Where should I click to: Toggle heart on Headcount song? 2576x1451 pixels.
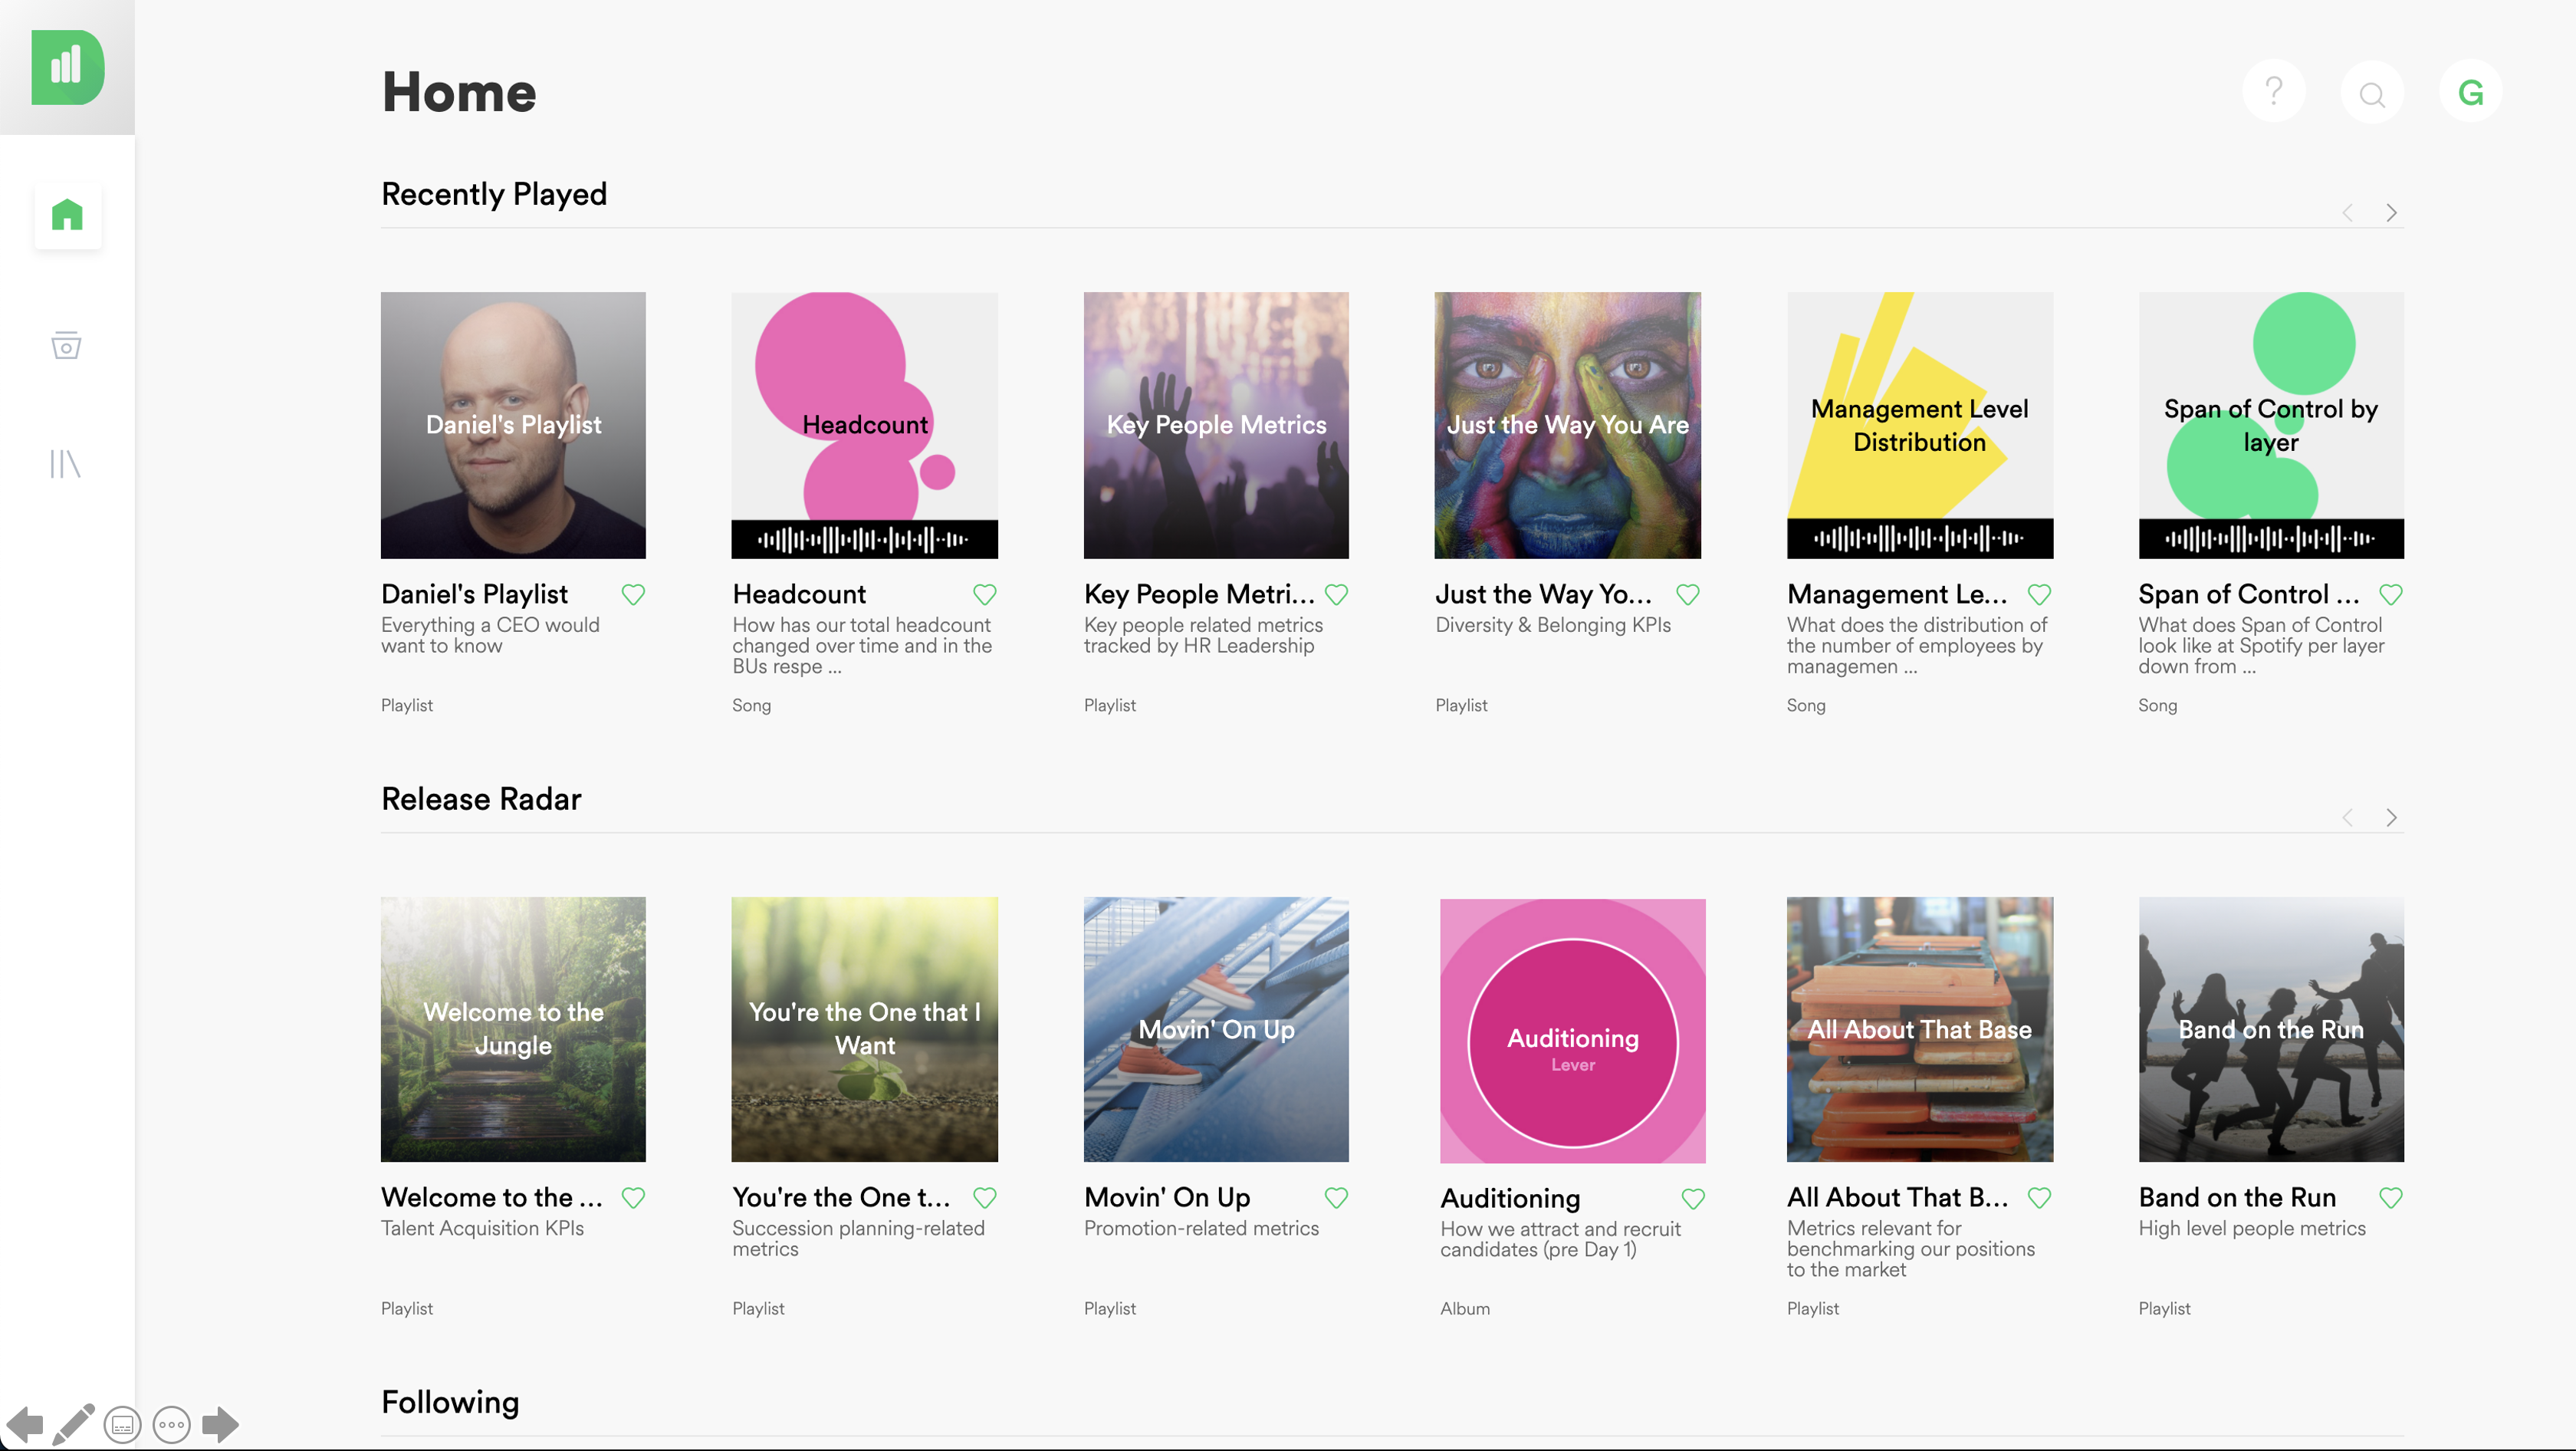(985, 594)
